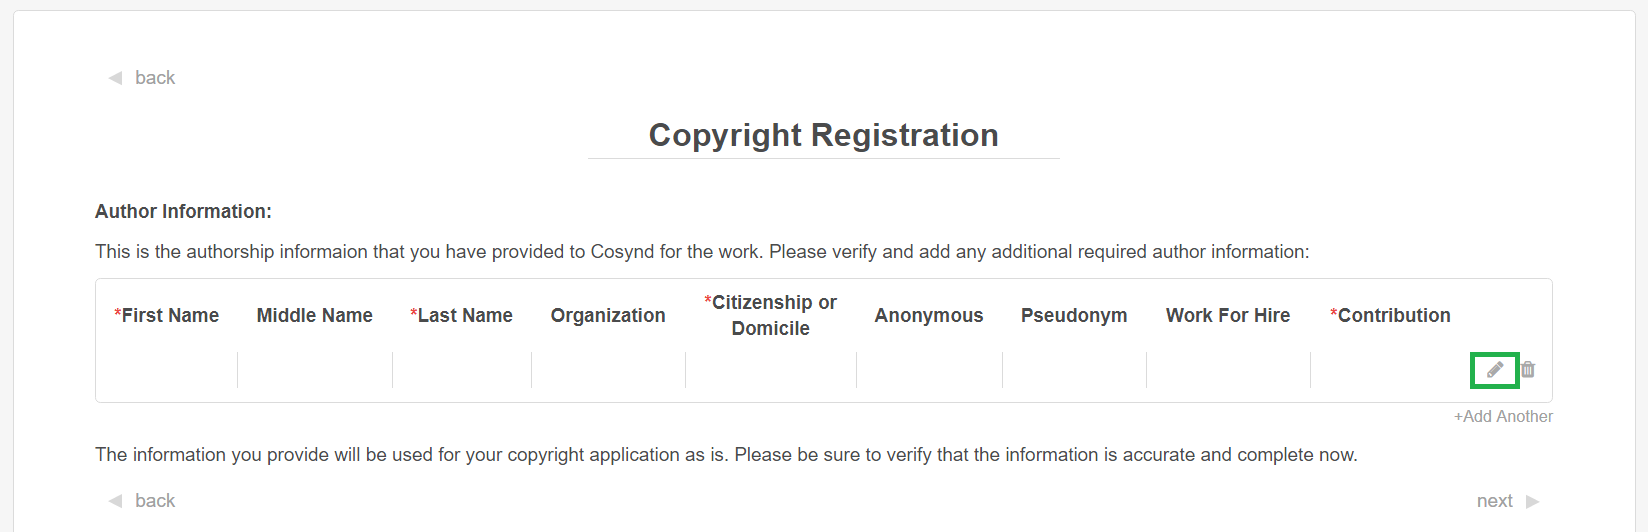Click the Last Name column header
This screenshot has height=532, width=1648.
tap(462, 316)
